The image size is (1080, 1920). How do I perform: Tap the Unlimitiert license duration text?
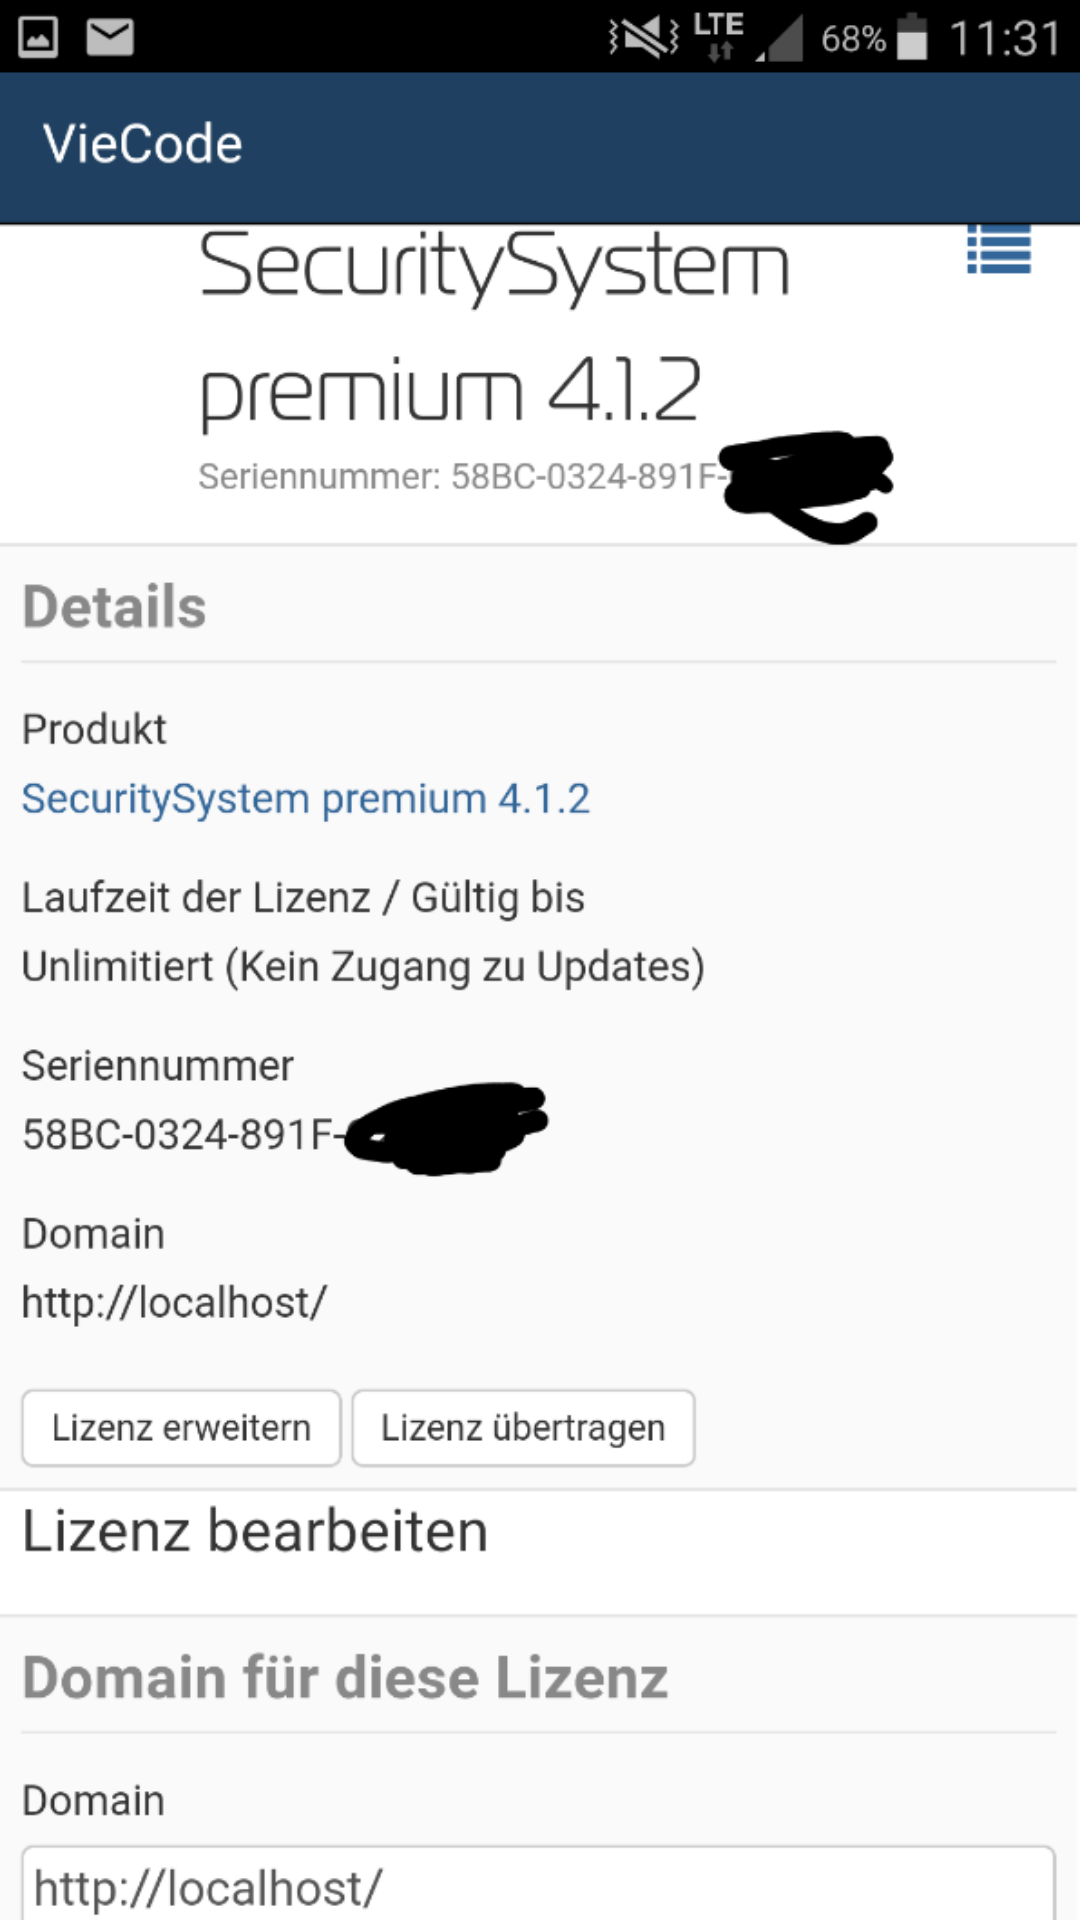pyautogui.click(x=363, y=967)
